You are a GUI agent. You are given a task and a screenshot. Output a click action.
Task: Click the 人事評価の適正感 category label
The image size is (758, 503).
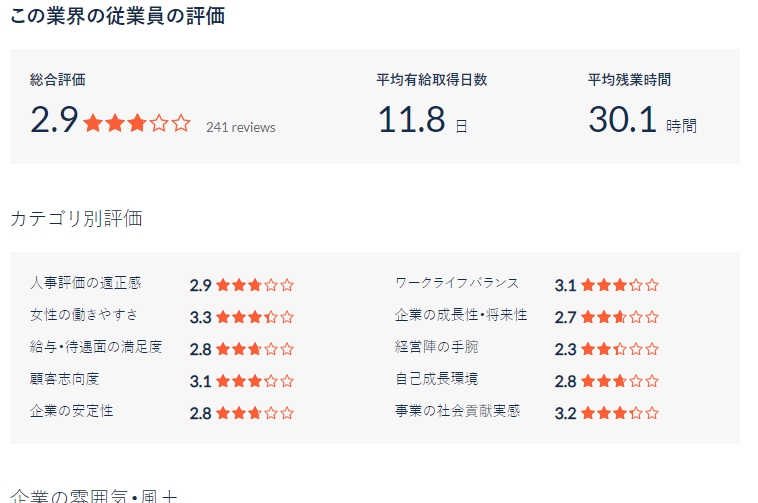pyautogui.click(x=86, y=283)
